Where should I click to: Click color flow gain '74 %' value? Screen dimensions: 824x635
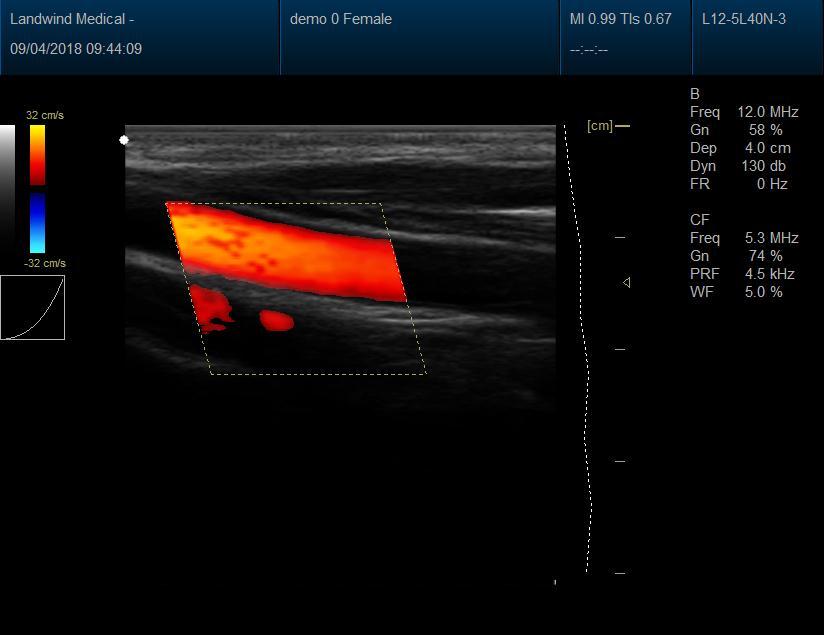point(766,256)
